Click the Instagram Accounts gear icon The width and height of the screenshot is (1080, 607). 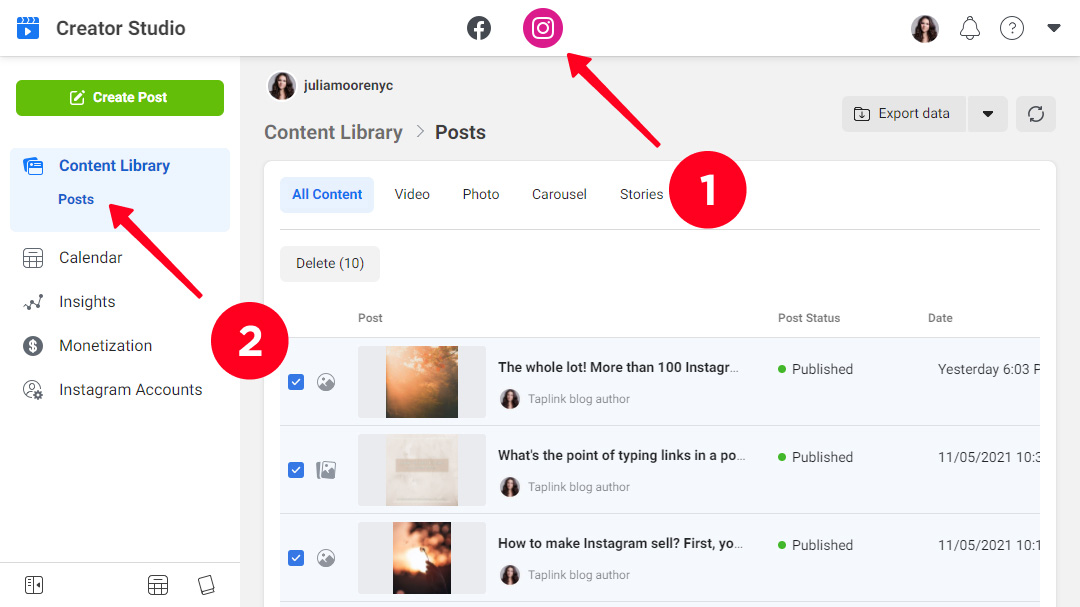click(x=33, y=390)
